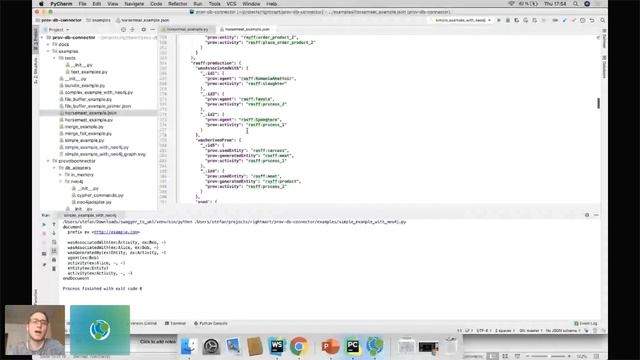
Task: Click the pin tab icon in Run panel
Action: click(44, 265)
